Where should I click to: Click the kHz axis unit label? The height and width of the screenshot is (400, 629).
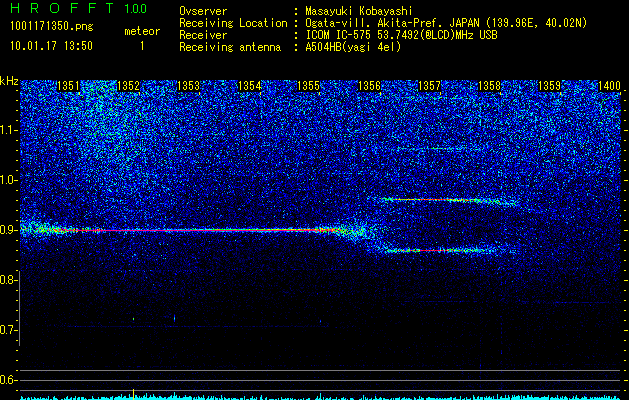(9, 81)
